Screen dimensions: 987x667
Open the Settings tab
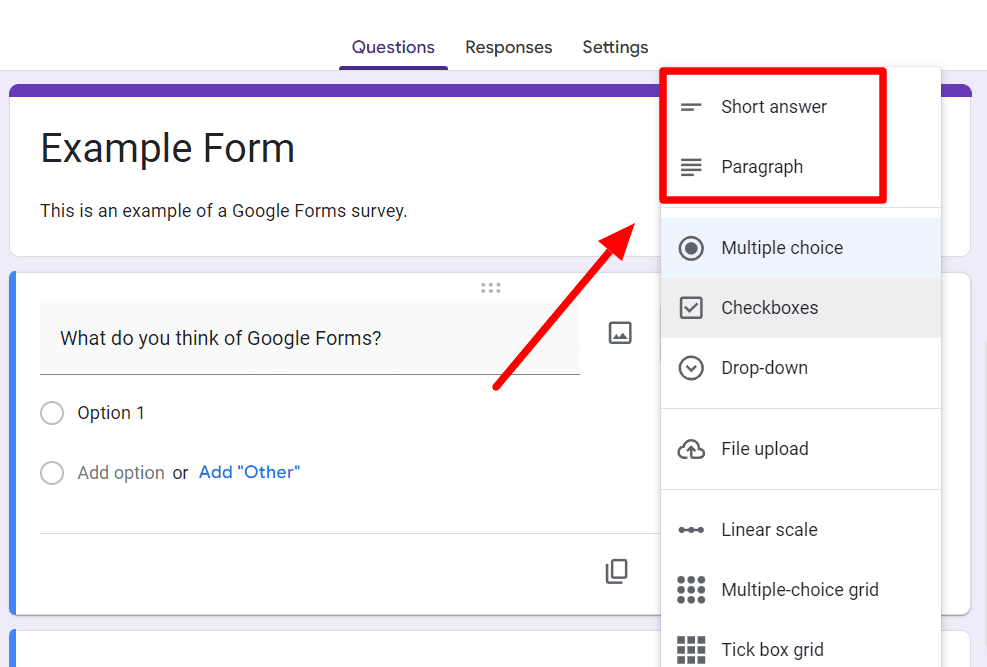[x=615, y=47]
